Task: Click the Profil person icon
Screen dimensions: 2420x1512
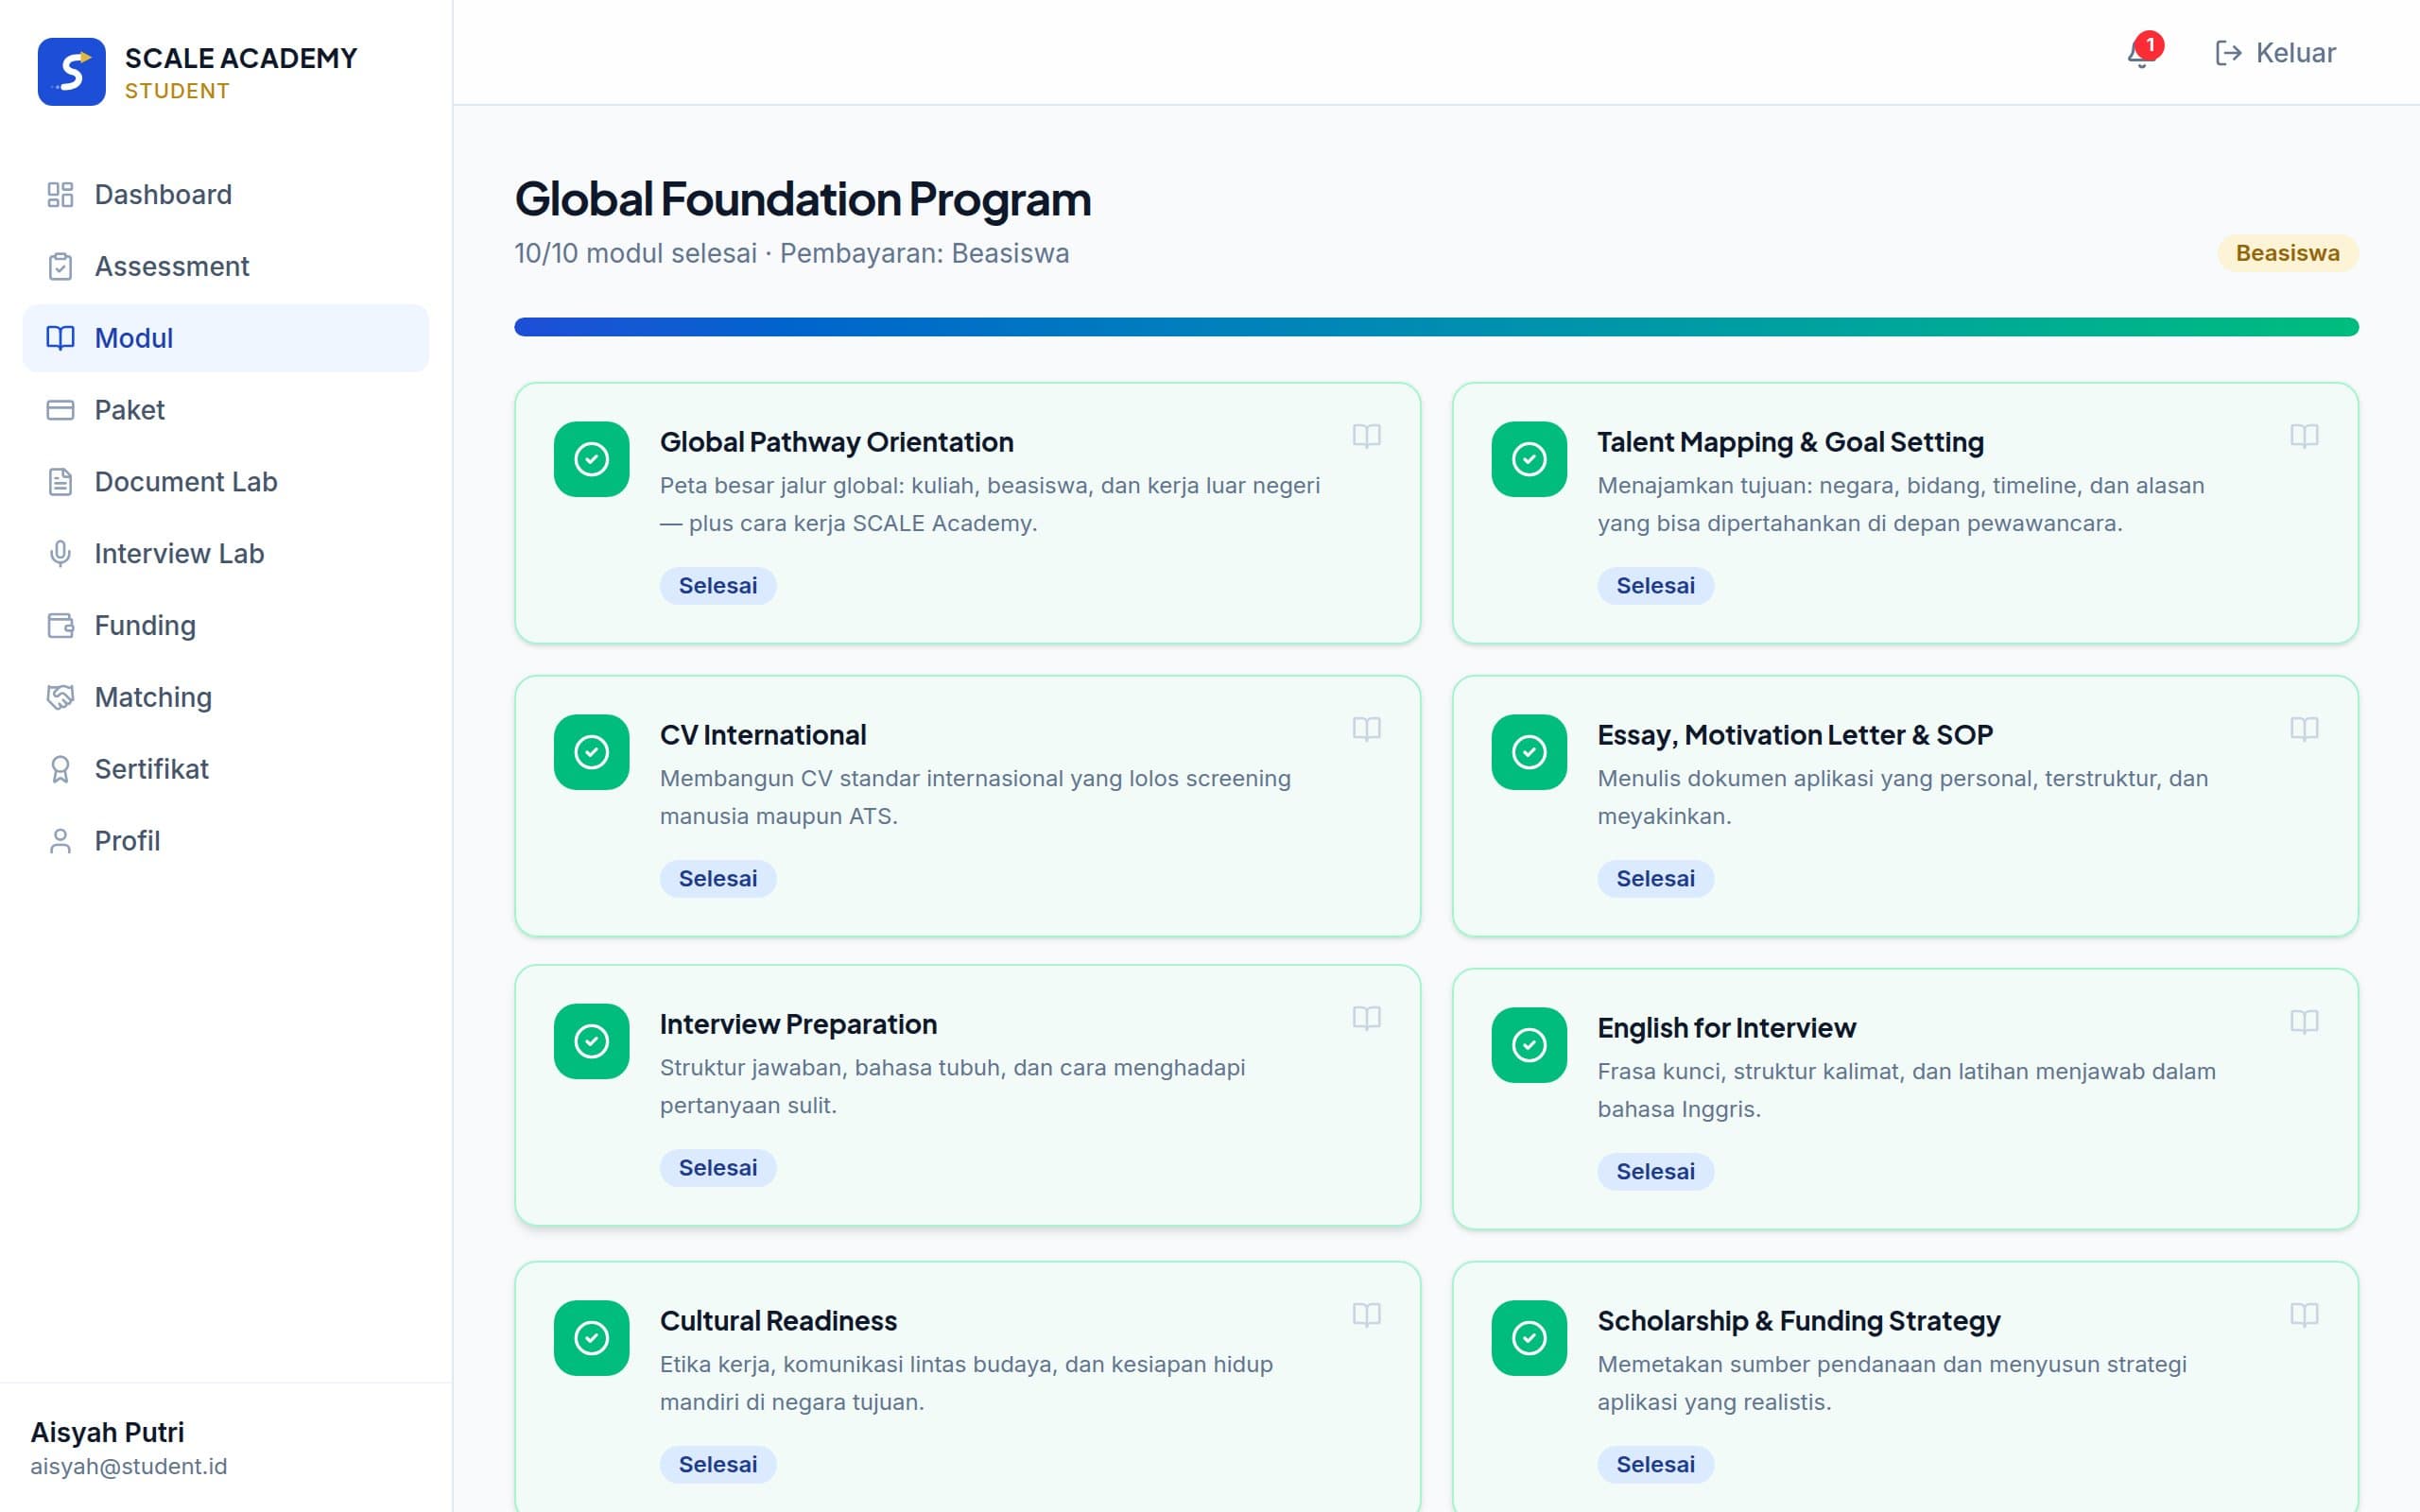Action: (x=60, y=841)
